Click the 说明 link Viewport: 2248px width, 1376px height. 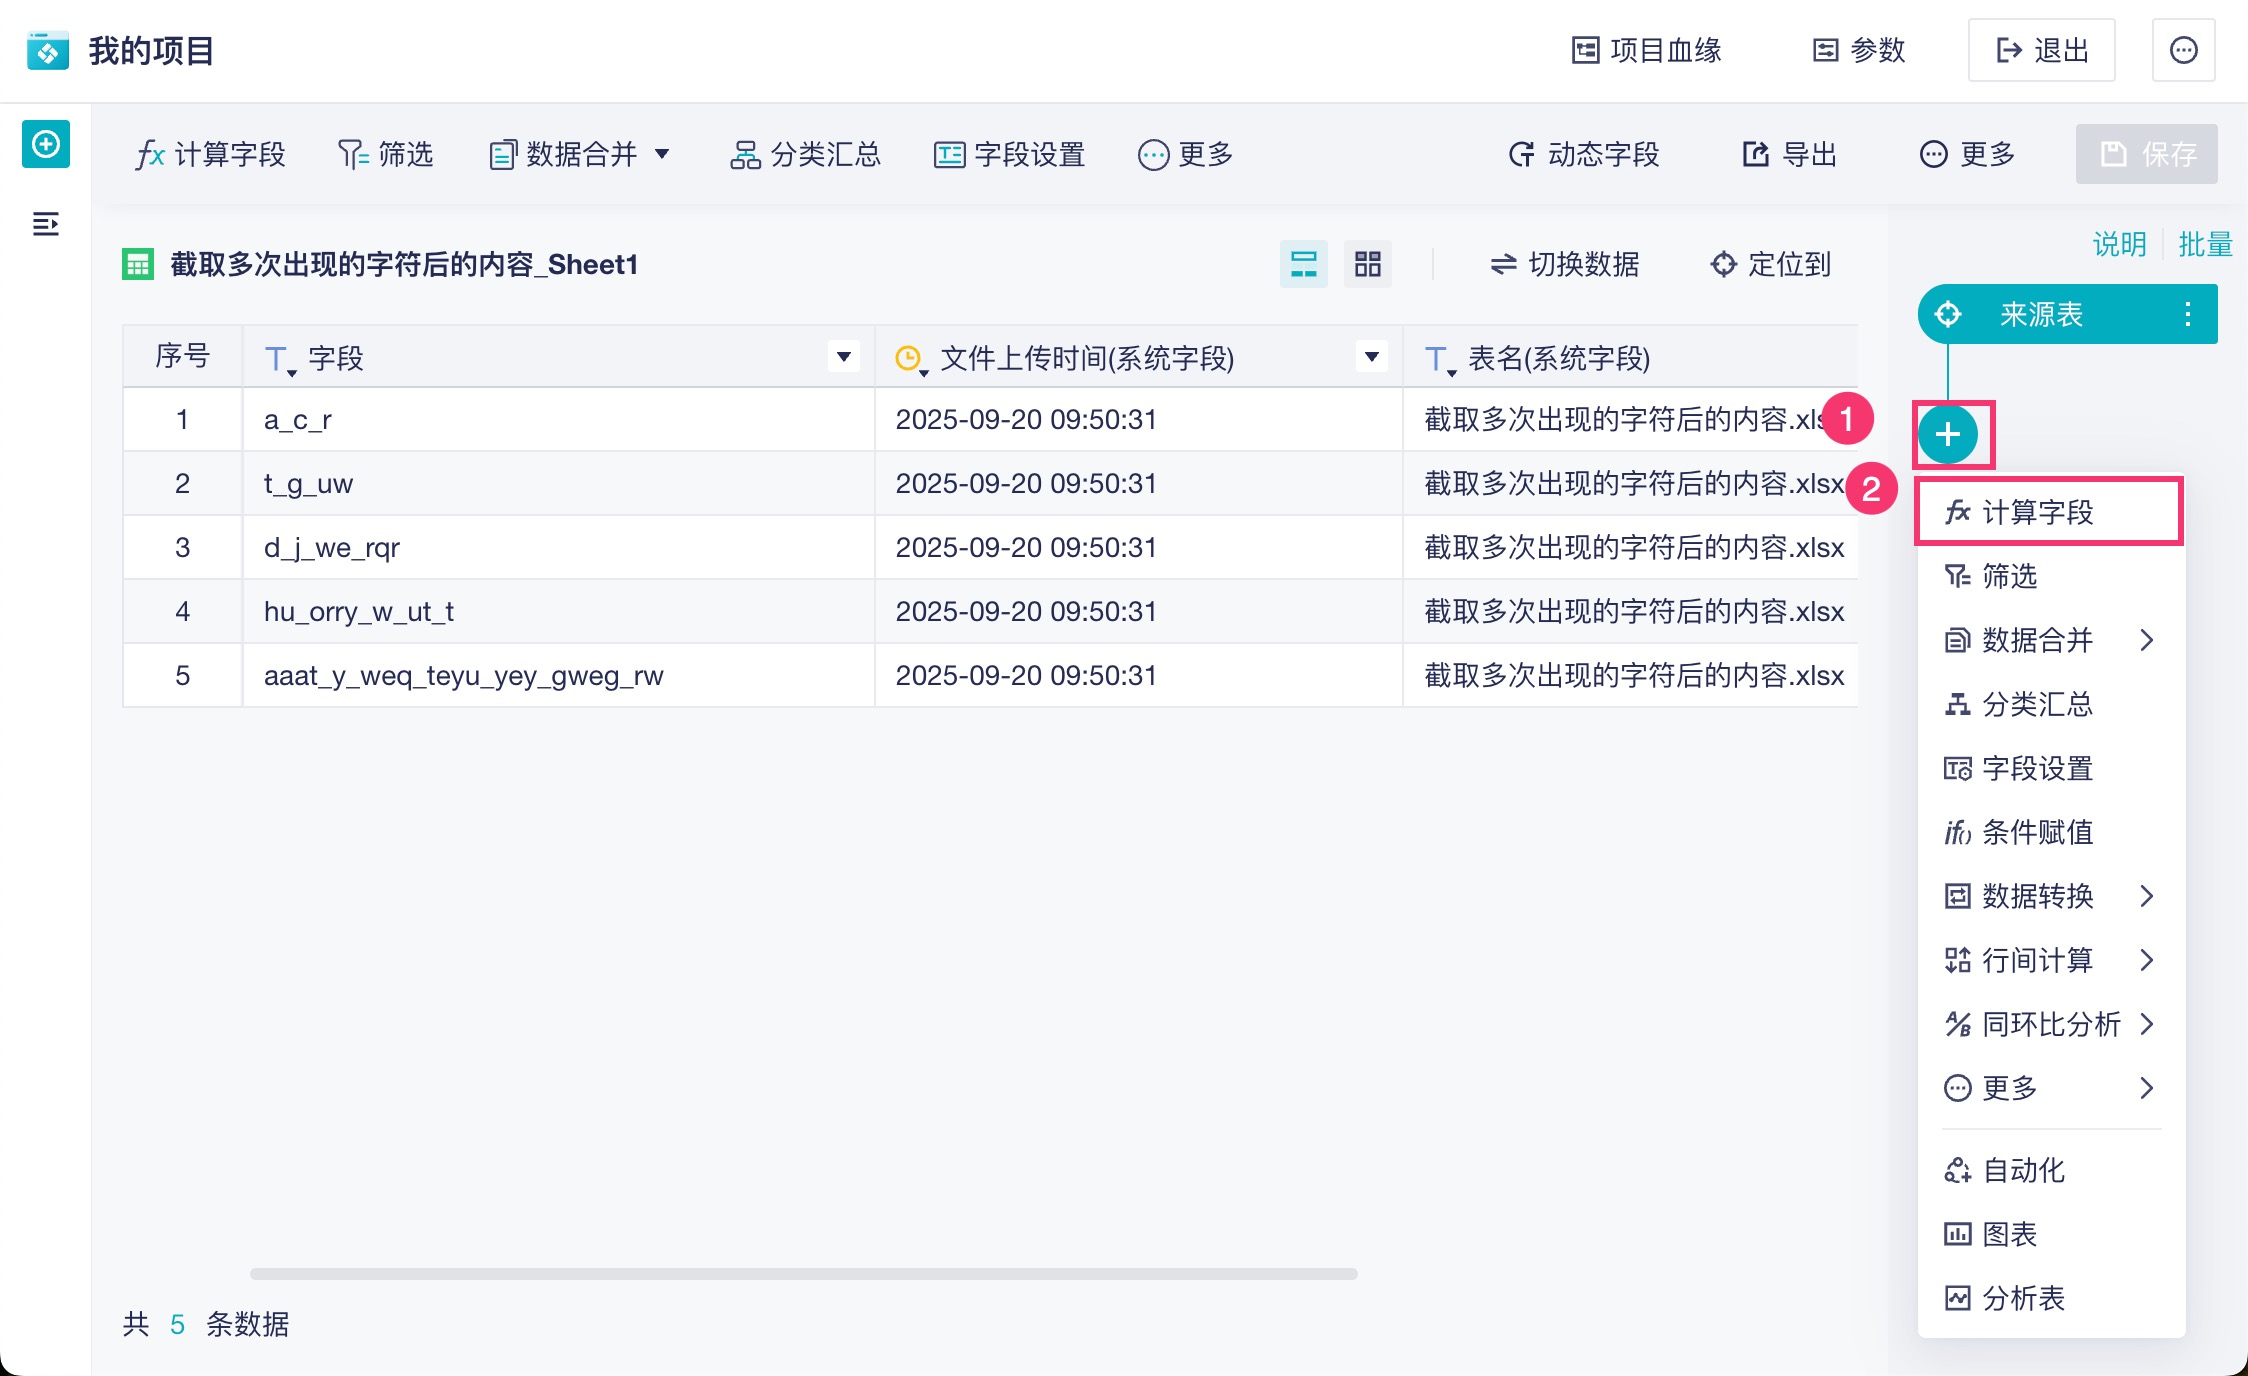click(2119, 244)
